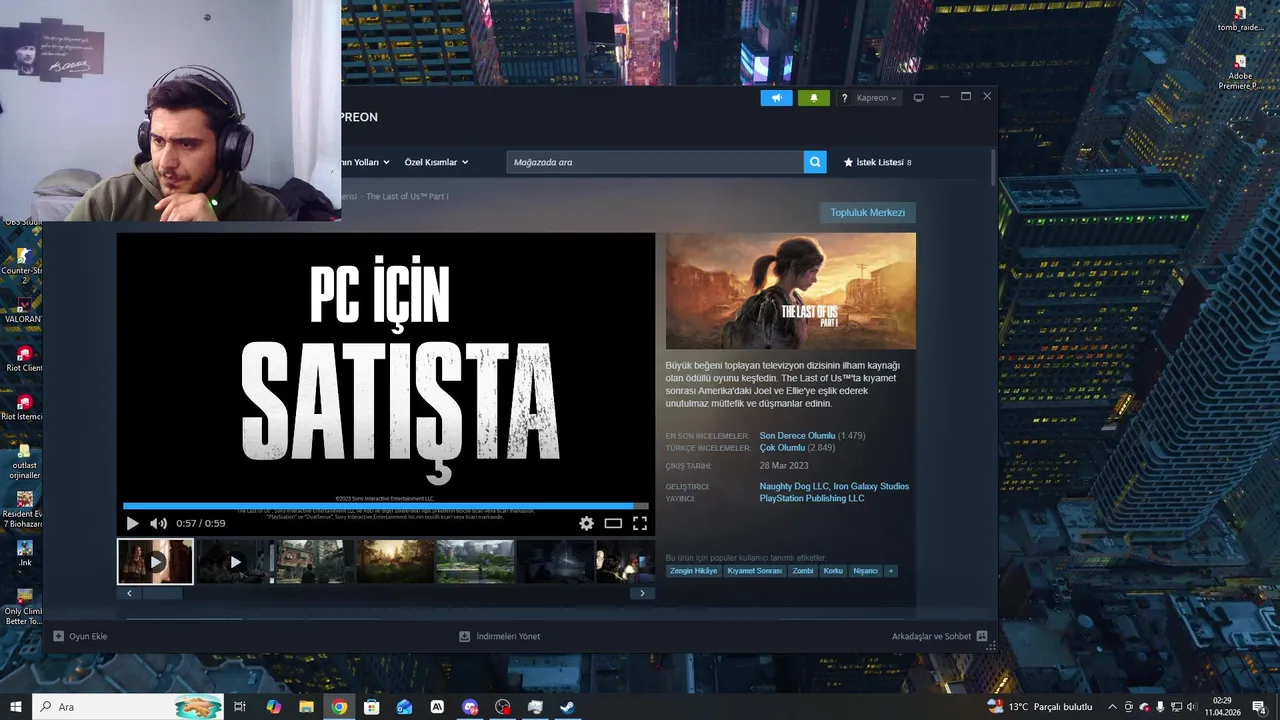
Task: Open the Riot İstemci desktop icon
Action: tap(23, 407)
